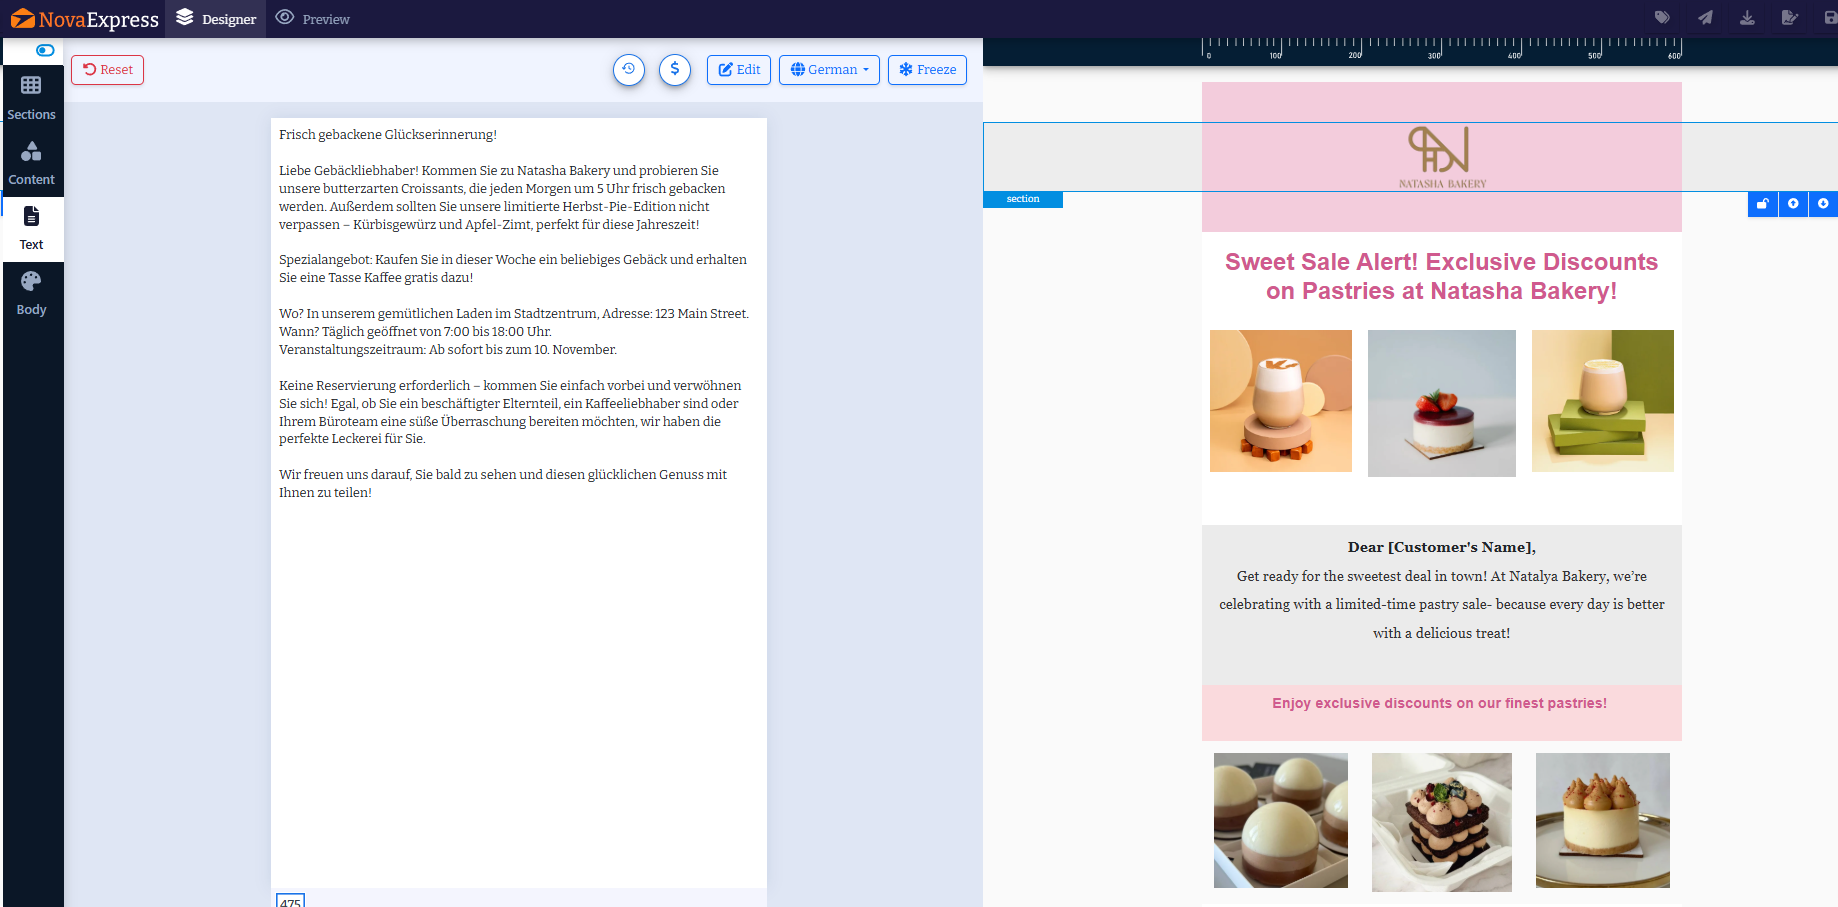Click the tags icon in top bar
Image resolution: width=1838 pixels, height=907 pixels.
click(x=1662, y=18)
